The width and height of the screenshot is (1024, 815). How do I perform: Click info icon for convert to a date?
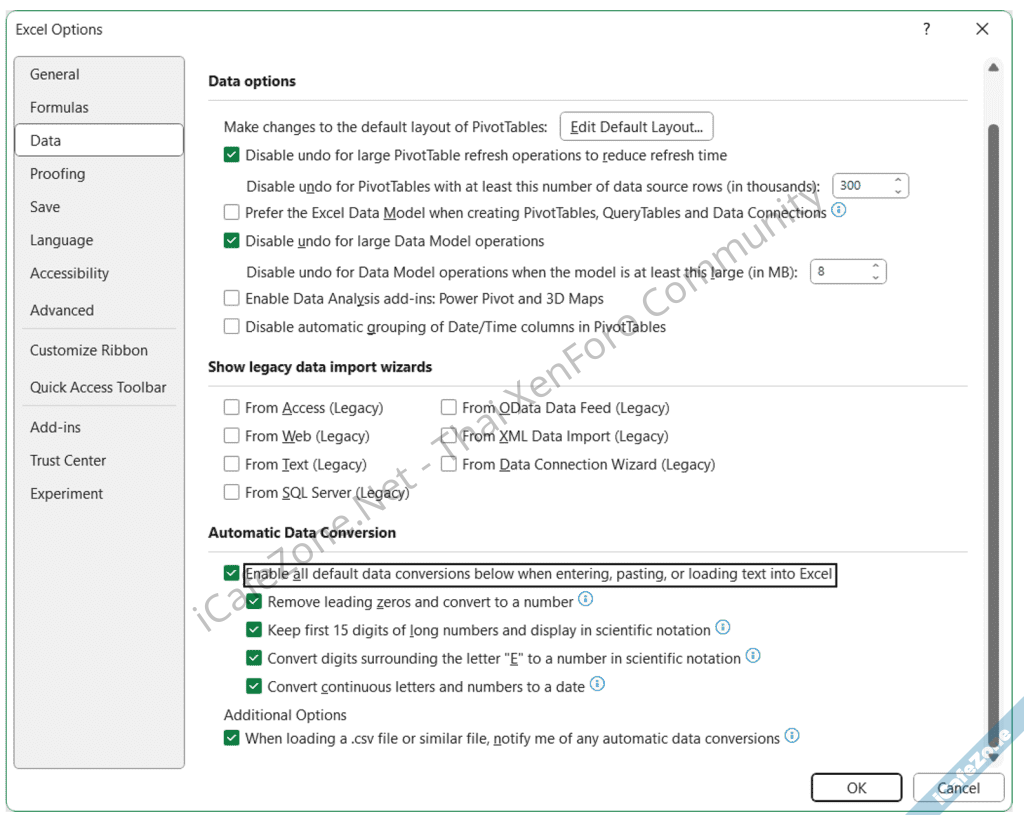(597, 685)
